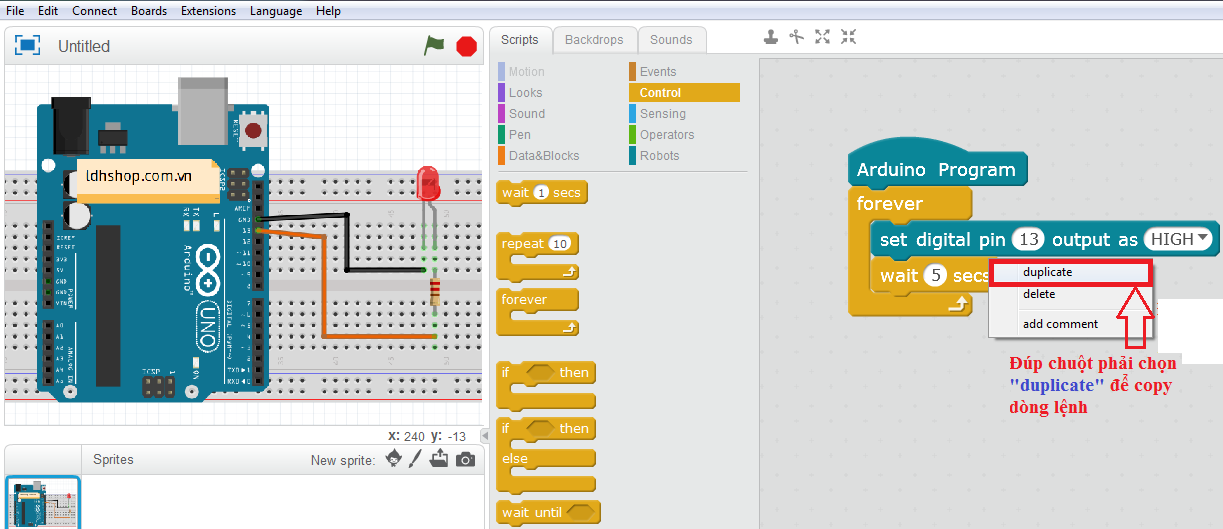Select the Data&Blocks category

(544, 156)
